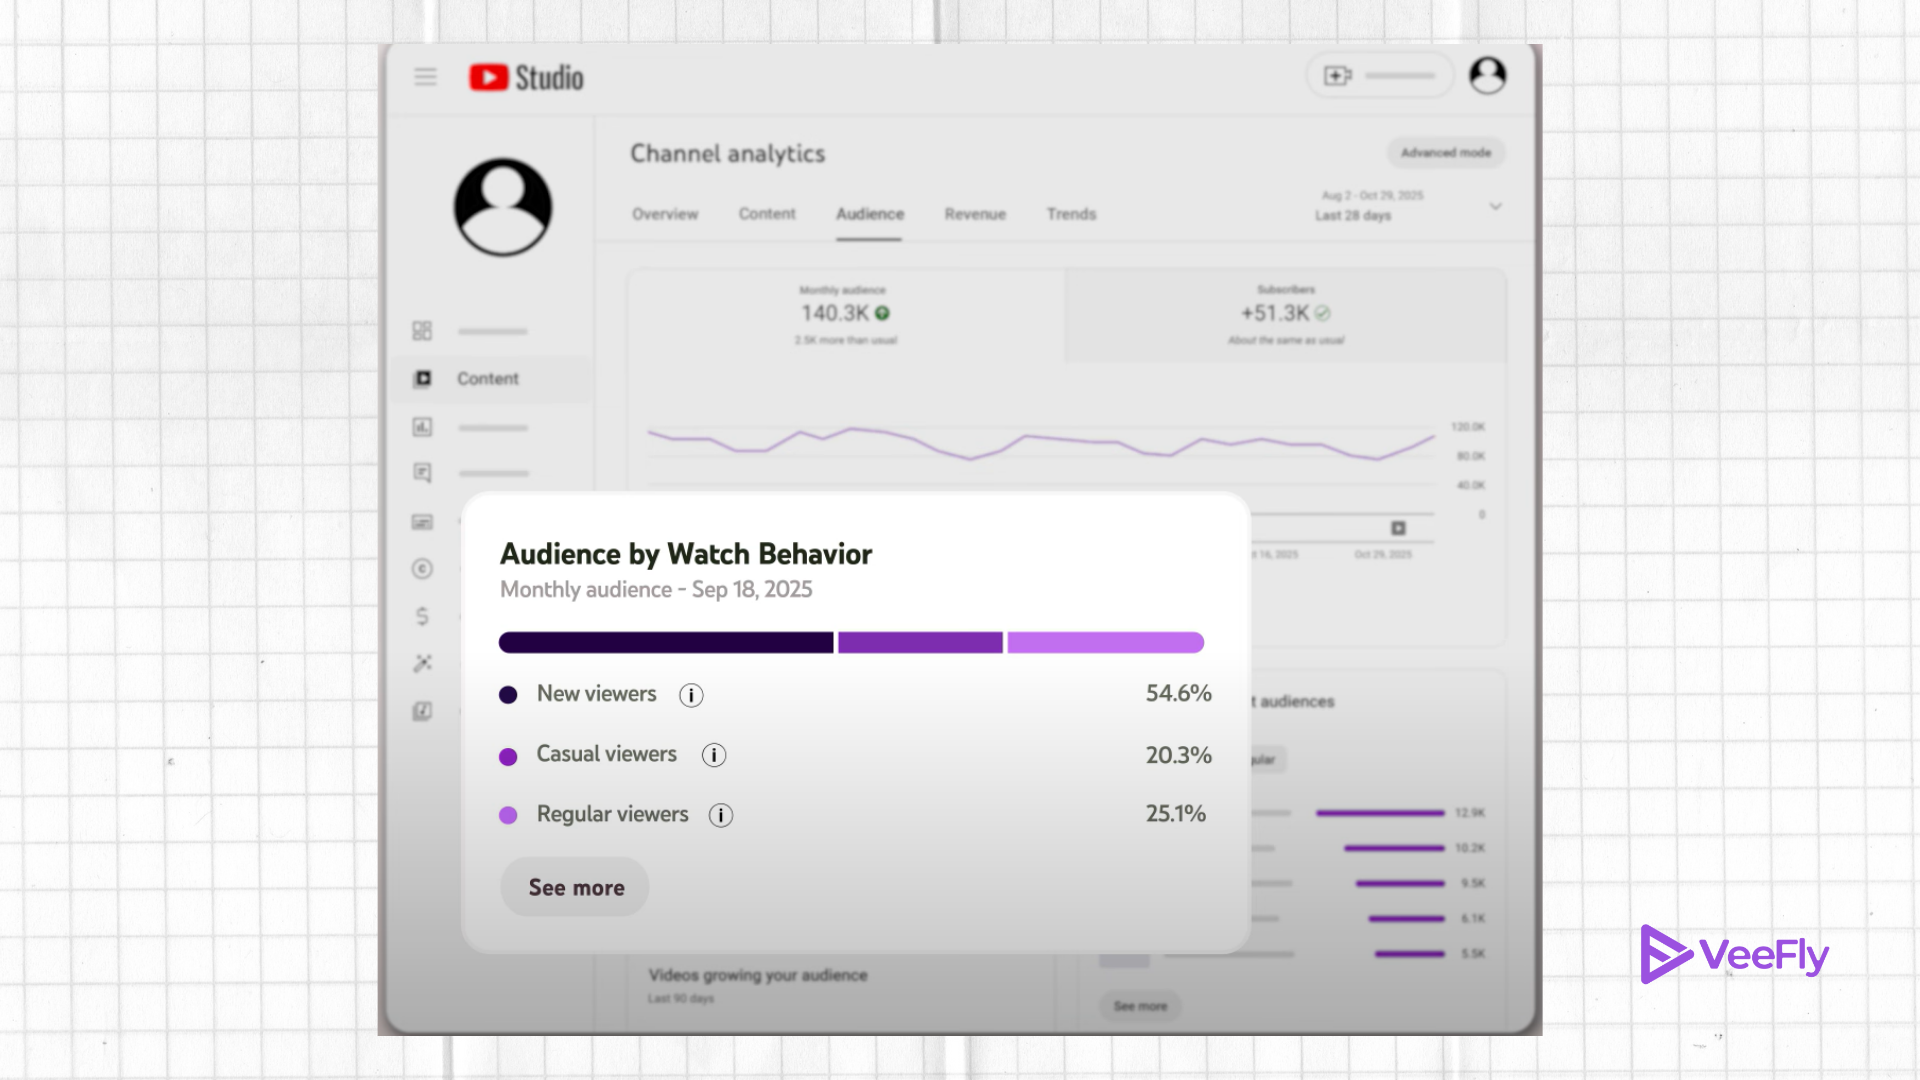Open the hamburger navigation menu
The height and width of the screenshot is (1080, 1920).
(425, 77)
